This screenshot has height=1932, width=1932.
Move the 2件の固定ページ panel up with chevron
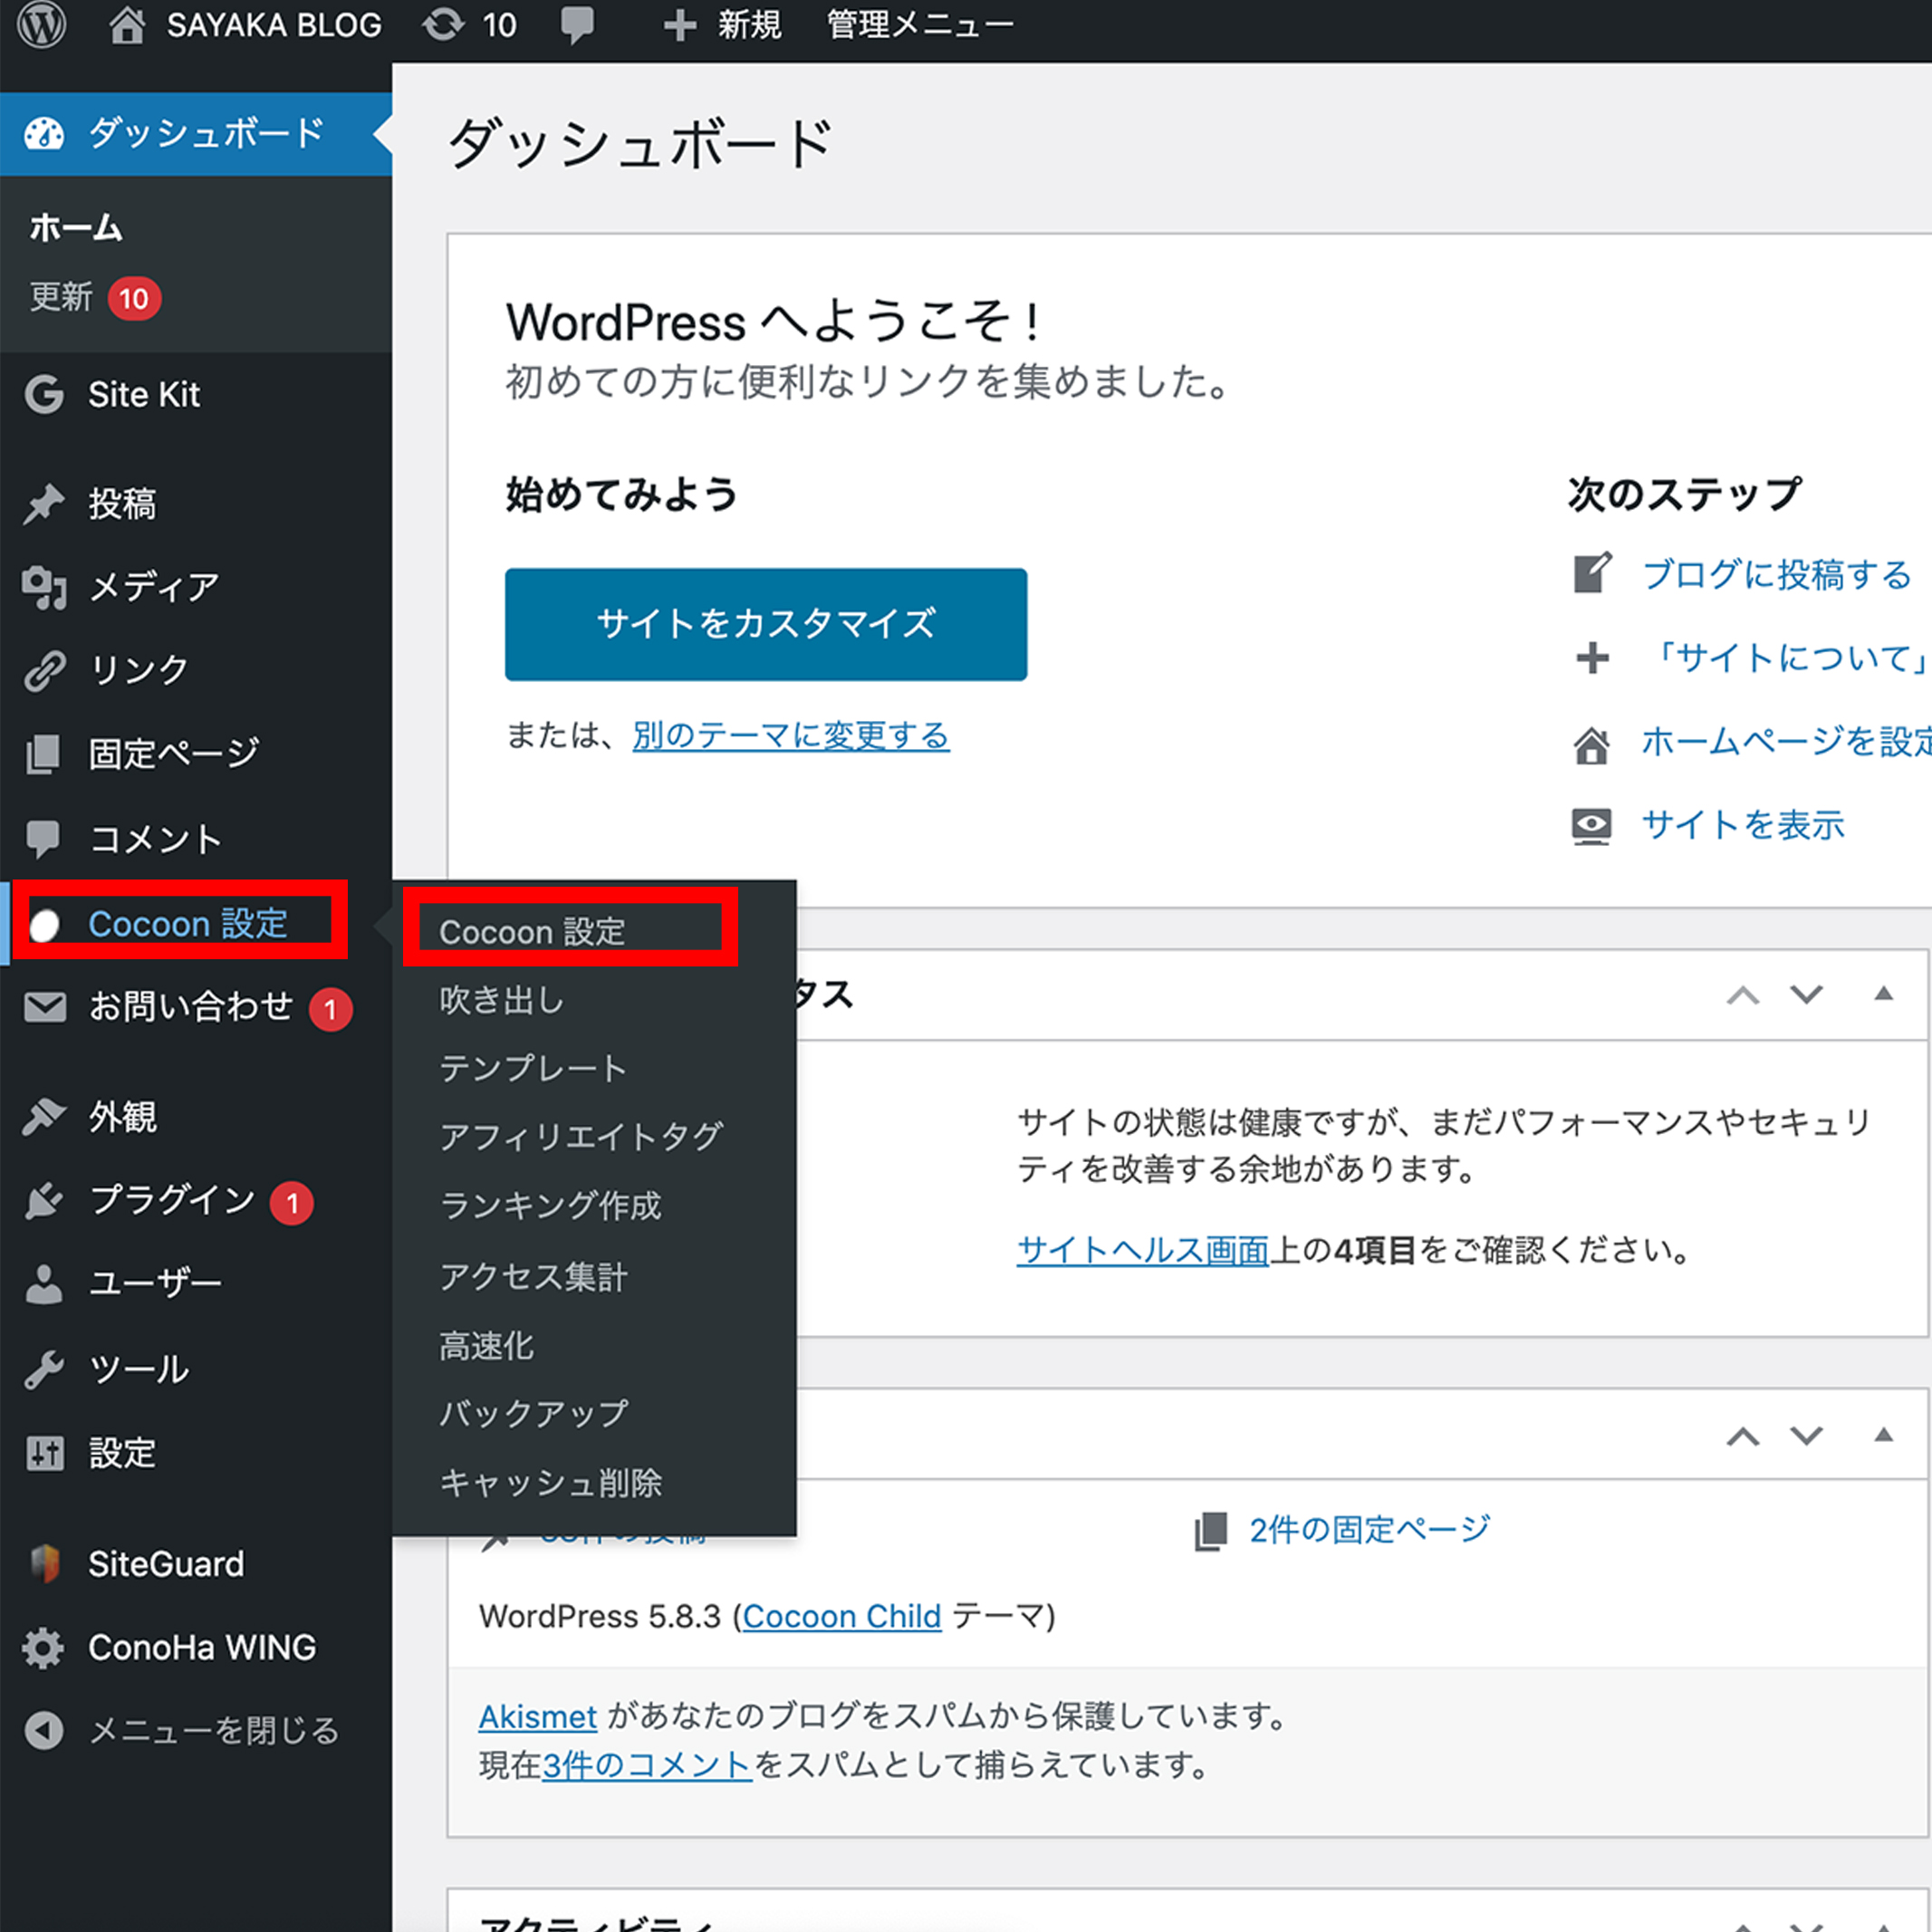tap(1743, 1436)
